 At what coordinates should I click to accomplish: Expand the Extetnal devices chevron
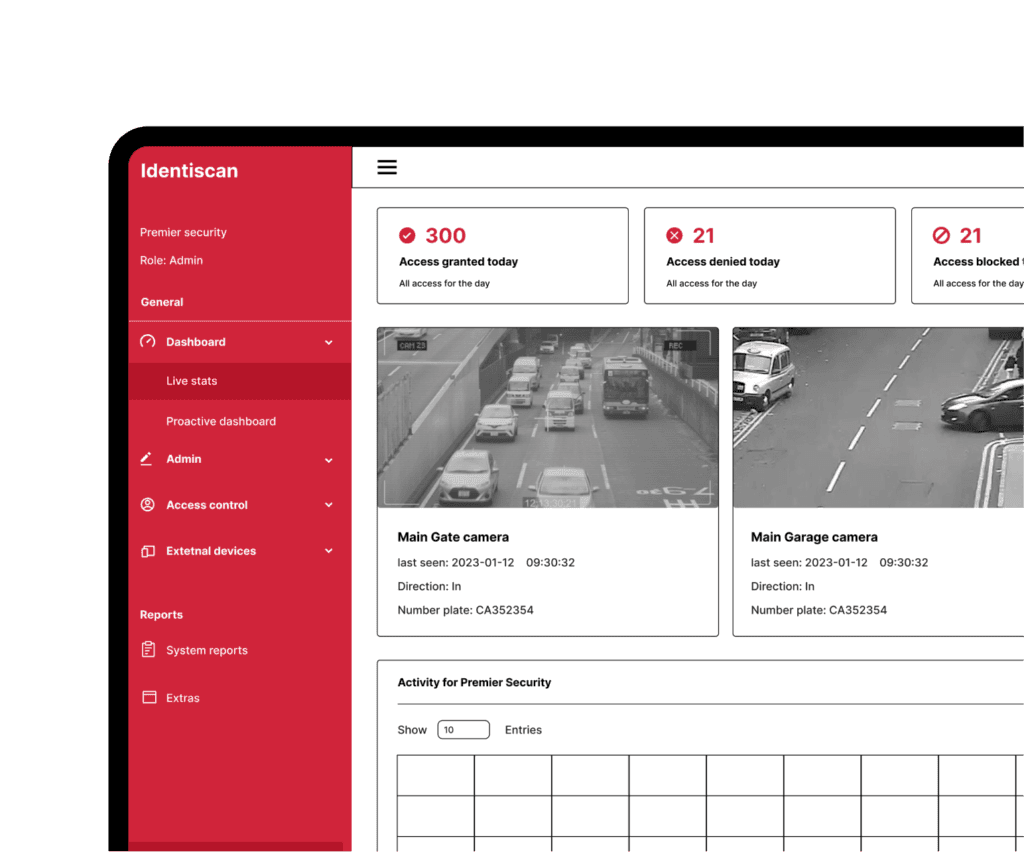(328, 551)
